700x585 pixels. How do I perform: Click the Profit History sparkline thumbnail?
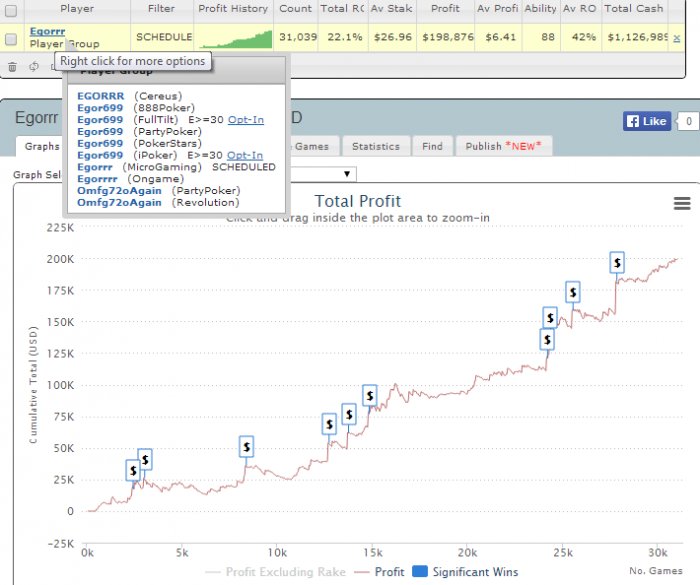(x=235, y=38)
